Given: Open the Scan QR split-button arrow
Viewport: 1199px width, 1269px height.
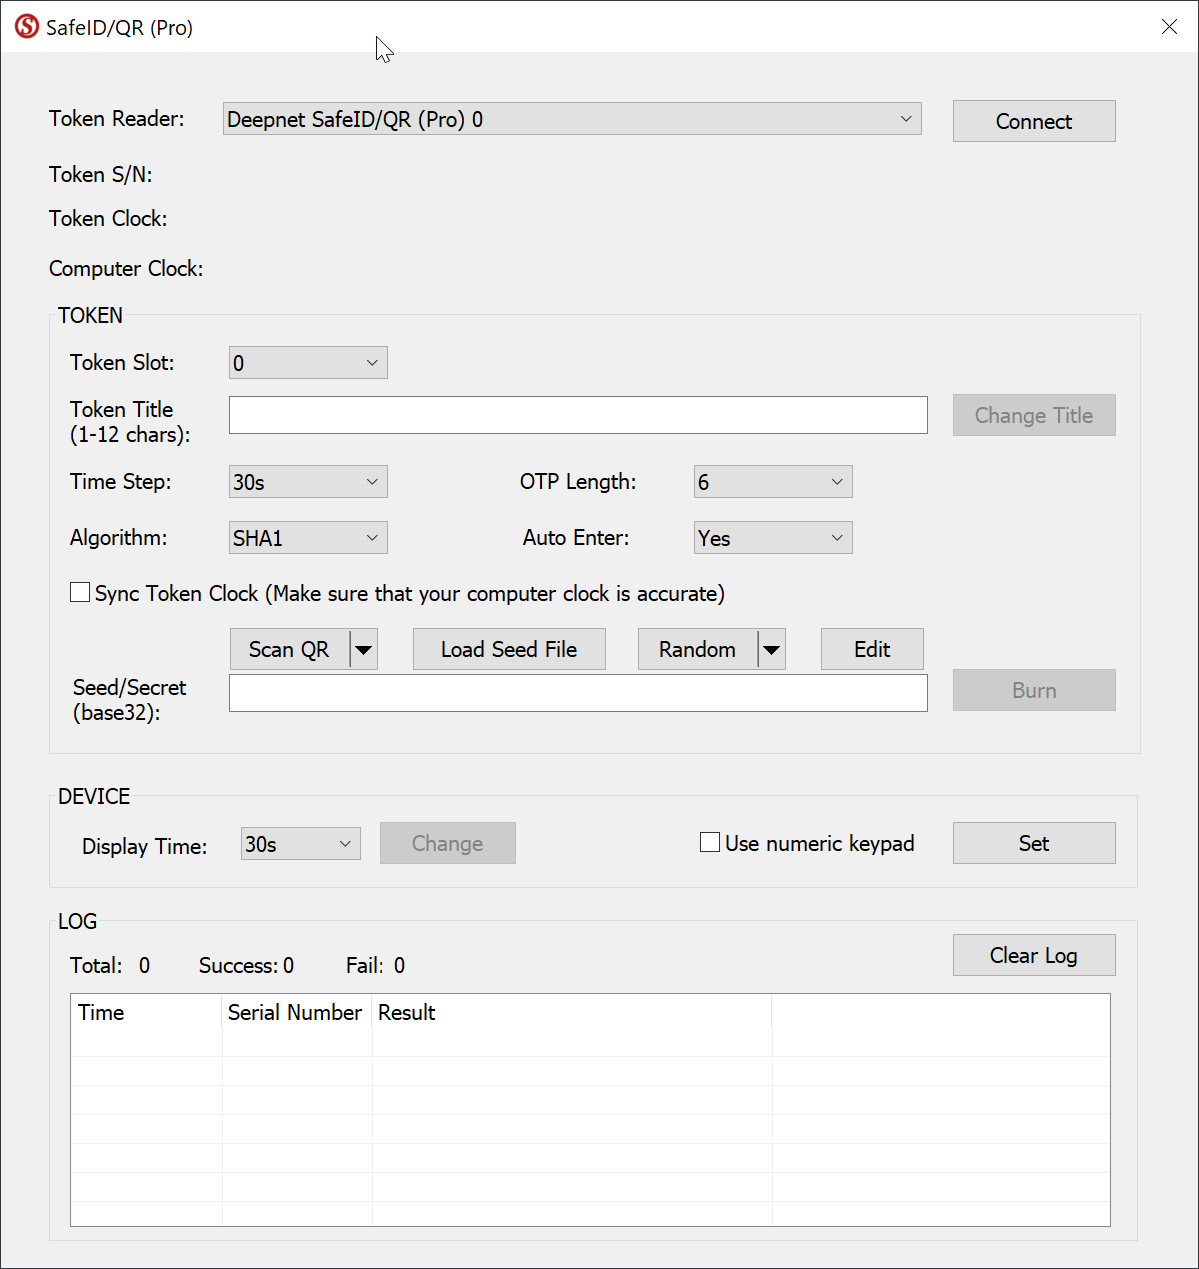Looking at the screenshot, I should click(x=364, y=650).
